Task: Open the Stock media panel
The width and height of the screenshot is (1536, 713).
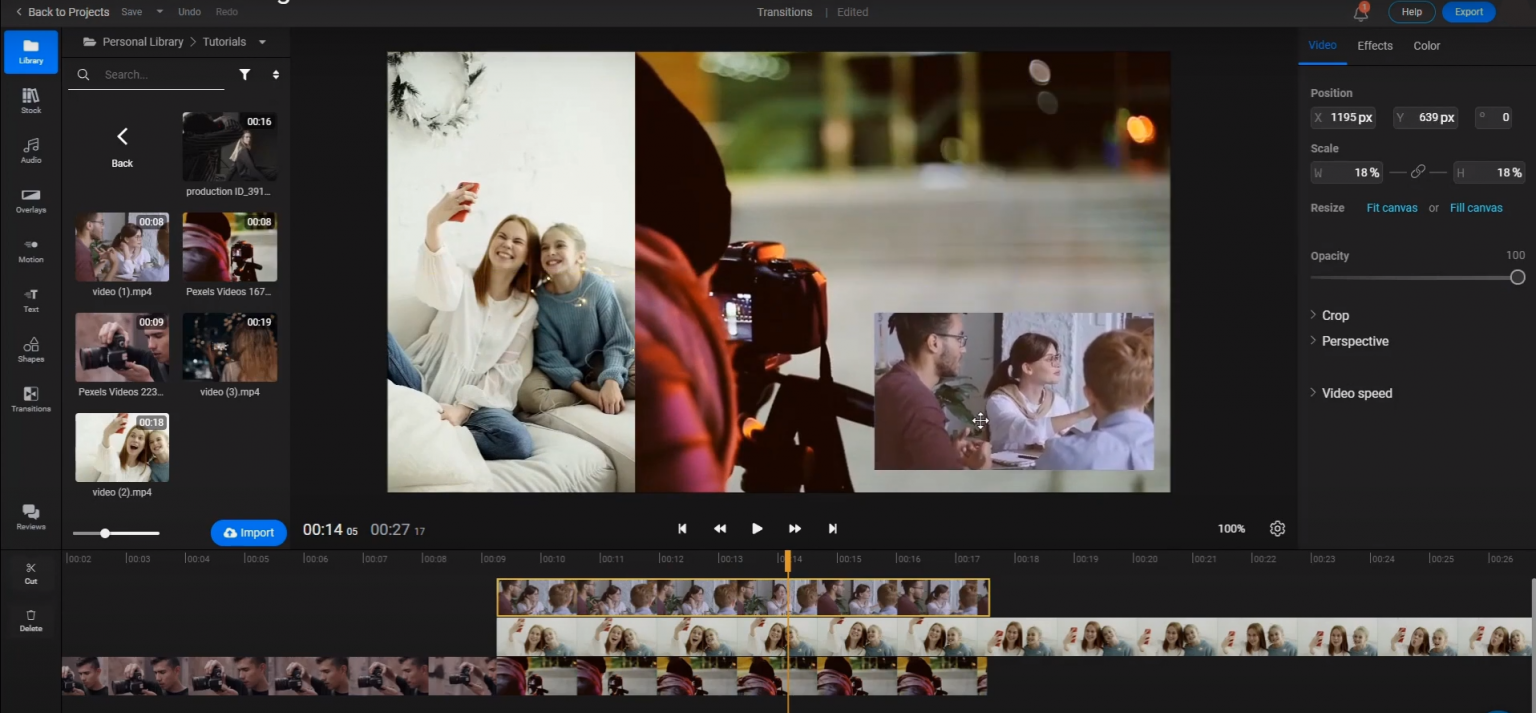Action: (x=31, y=100)
